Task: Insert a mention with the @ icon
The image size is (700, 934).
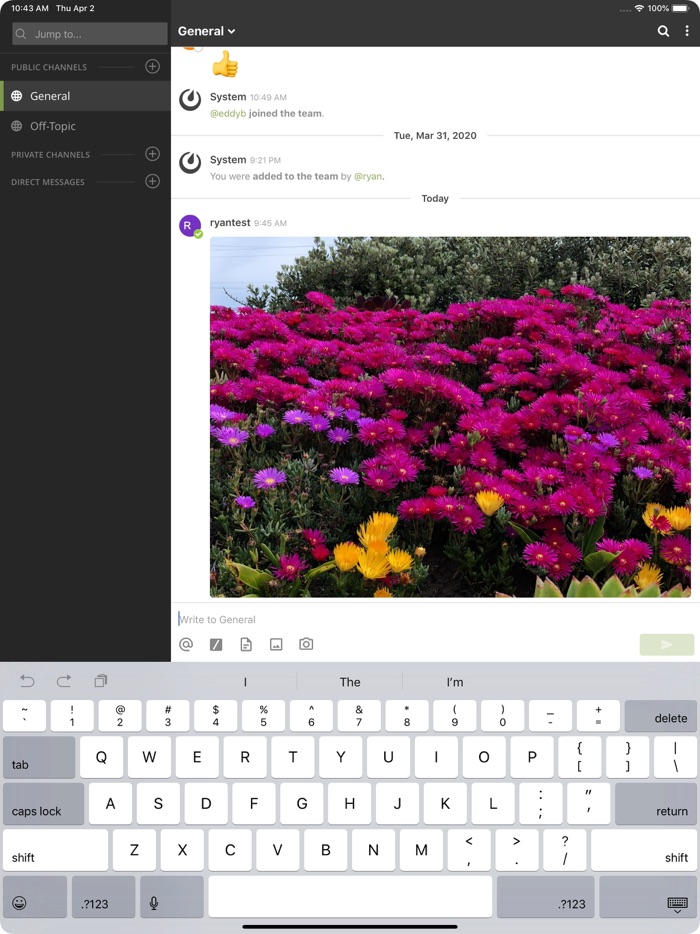Action: (x=186, y=644)
